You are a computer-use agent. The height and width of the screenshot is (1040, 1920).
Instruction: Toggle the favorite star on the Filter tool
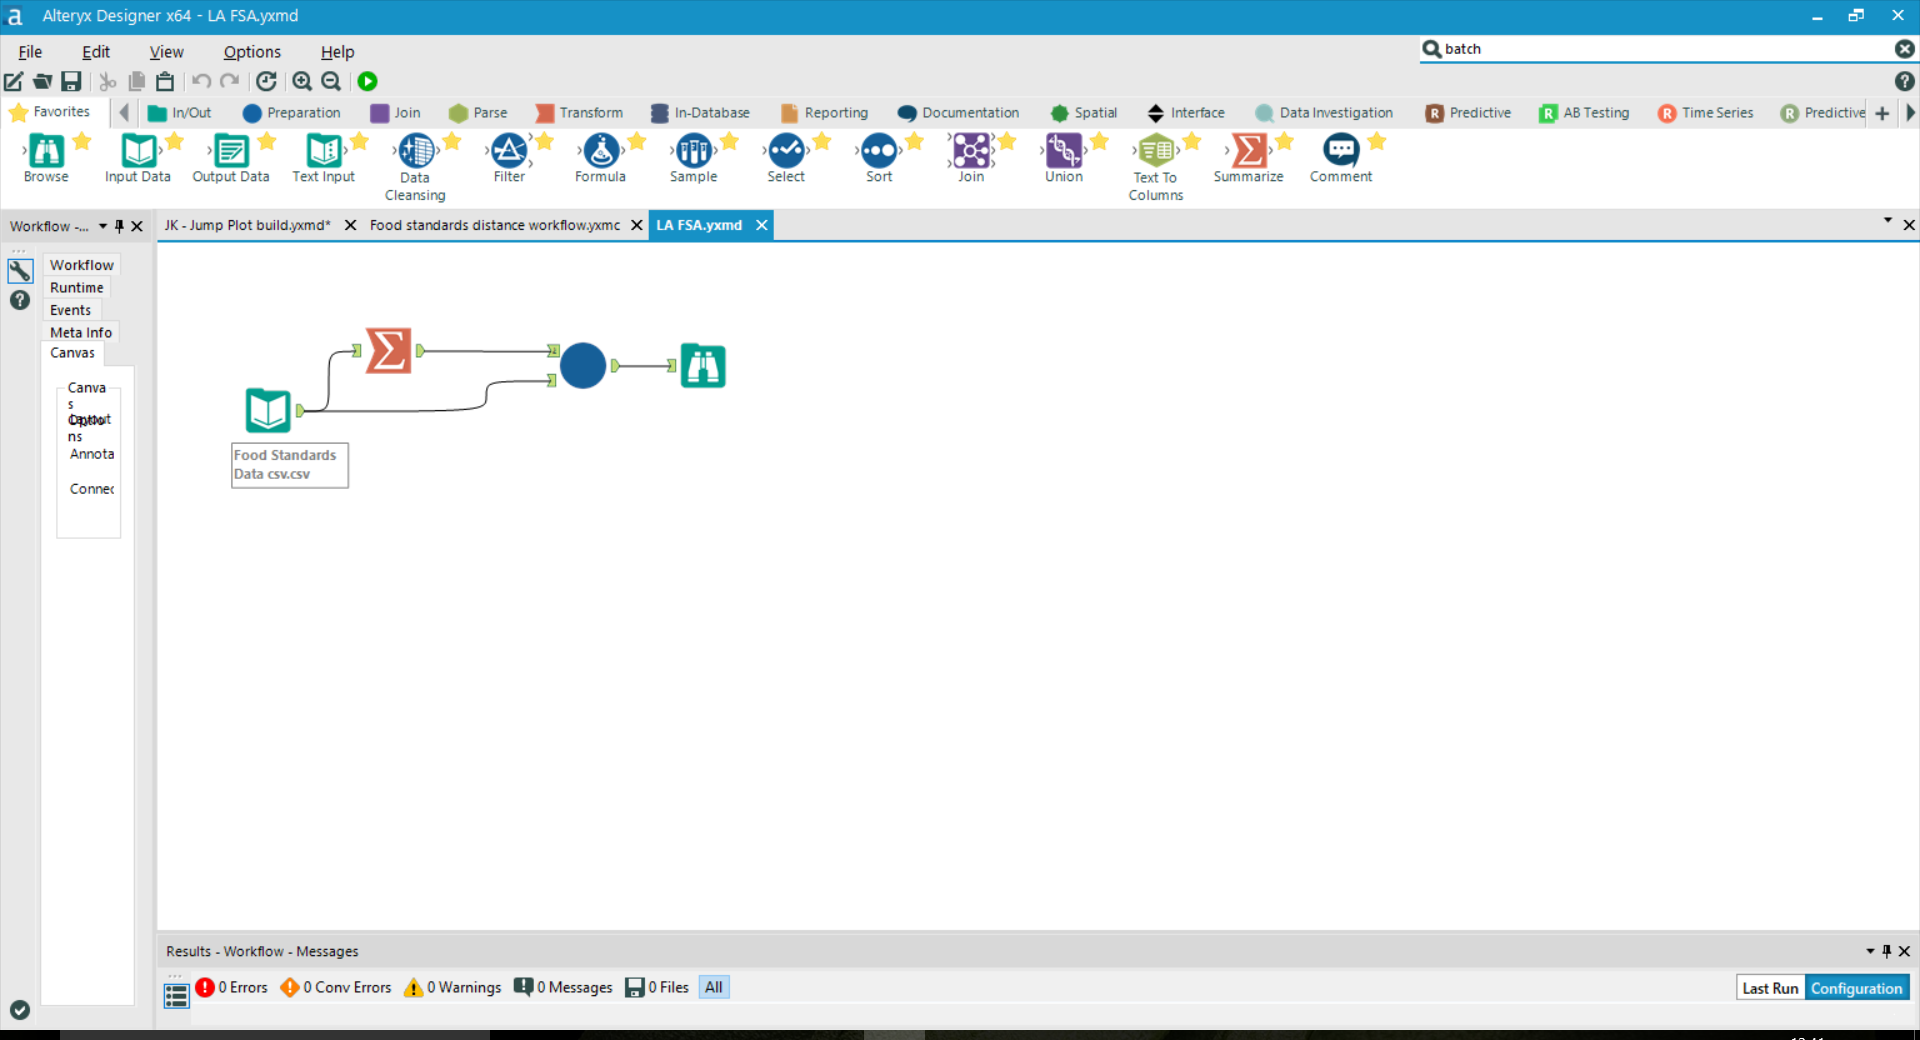coord(543,142)
